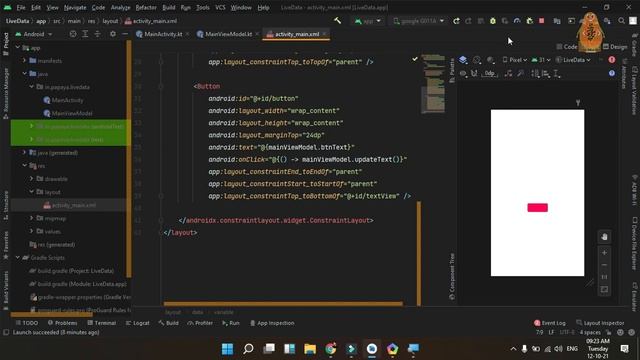Open the LiveData theme dropdown
Screen dimensions: 640x360
click(573, 60)
